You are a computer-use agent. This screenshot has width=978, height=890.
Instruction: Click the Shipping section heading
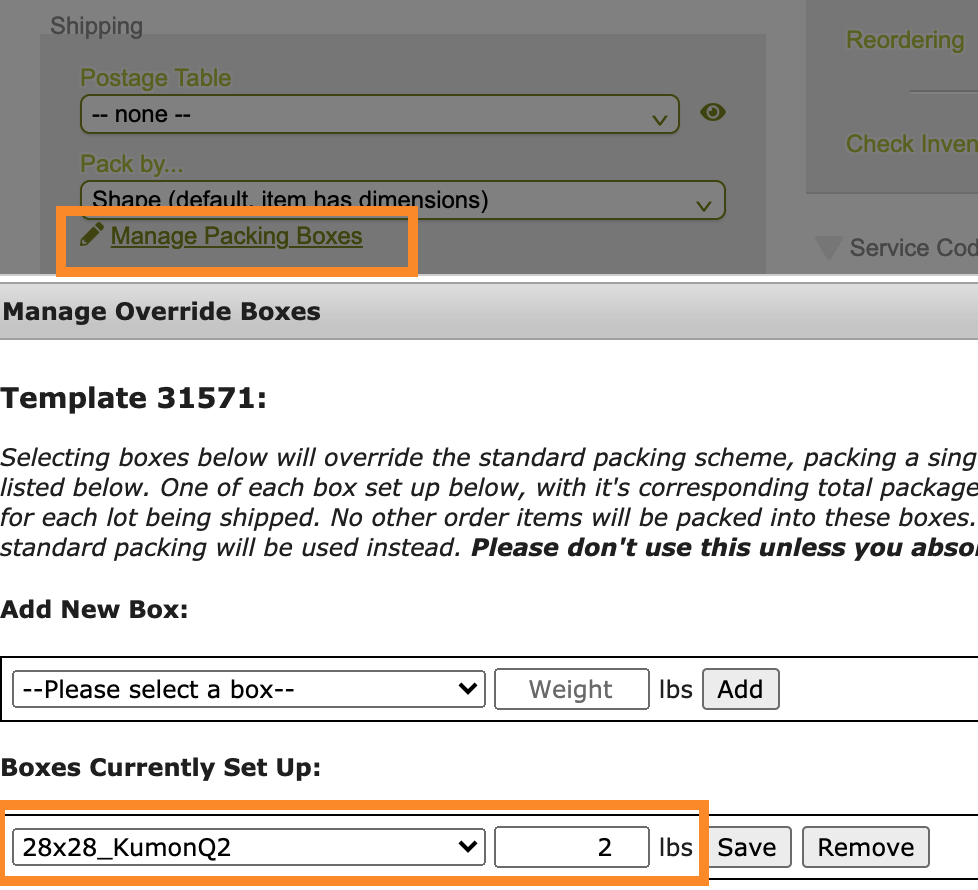coord(96,26)
